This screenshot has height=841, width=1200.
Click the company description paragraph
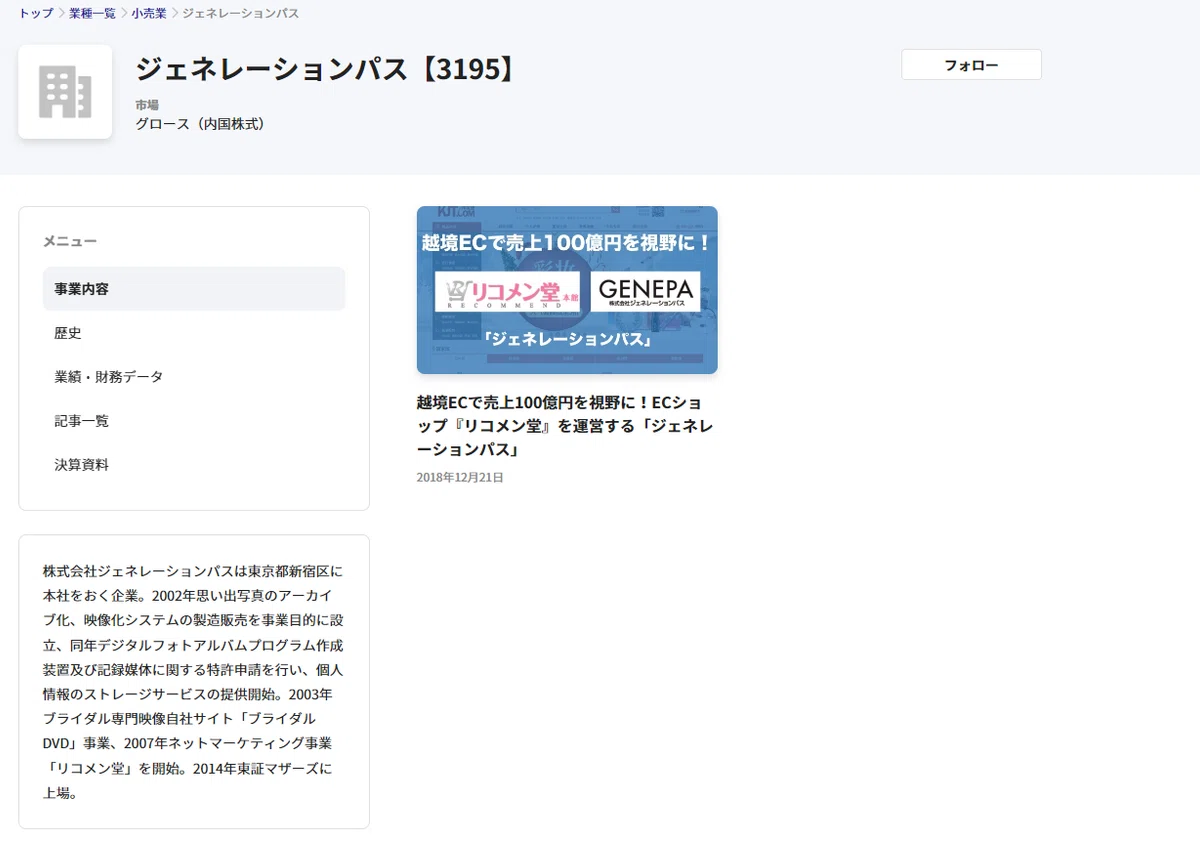pos(193,682)
